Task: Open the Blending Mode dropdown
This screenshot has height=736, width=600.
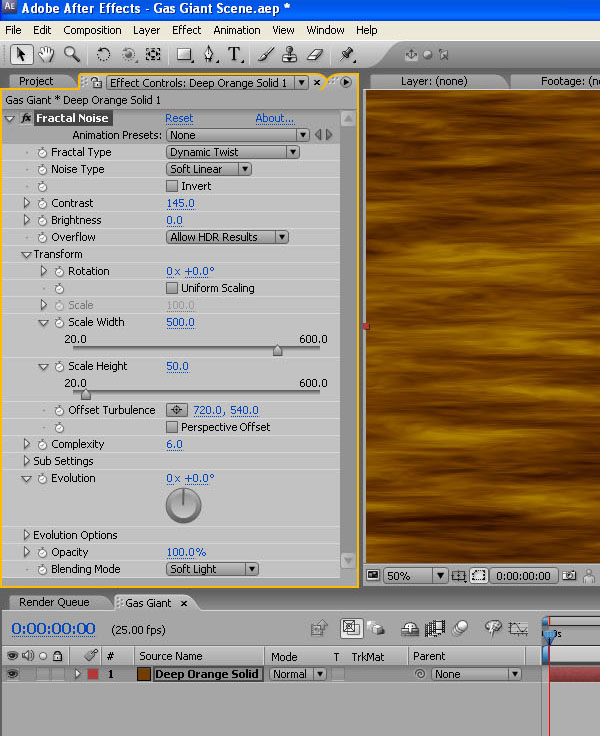Action: tap(212, 569)
